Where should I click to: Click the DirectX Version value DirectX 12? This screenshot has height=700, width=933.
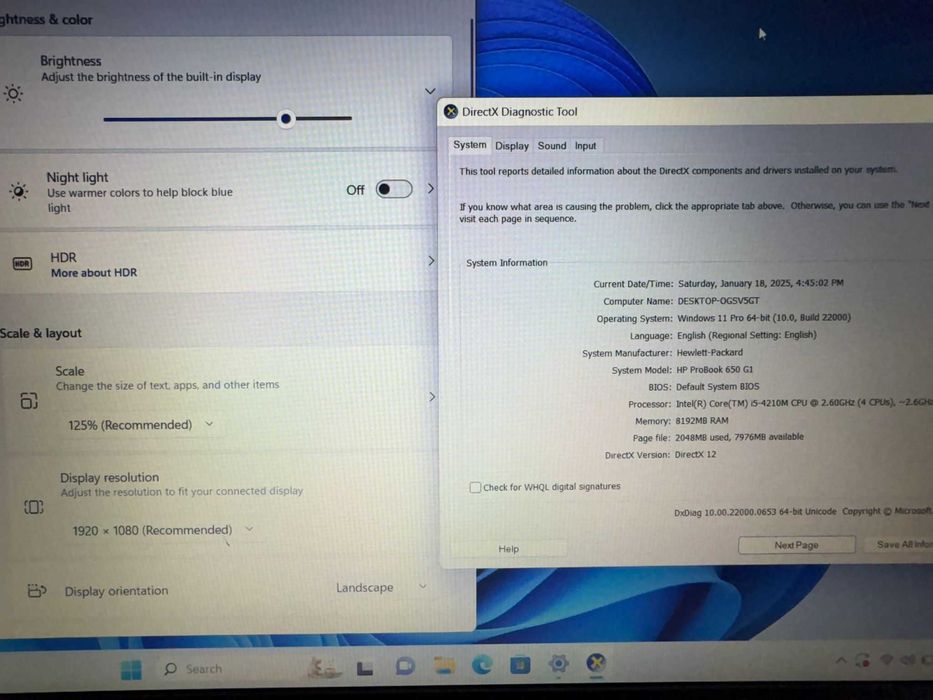point(695,455)
